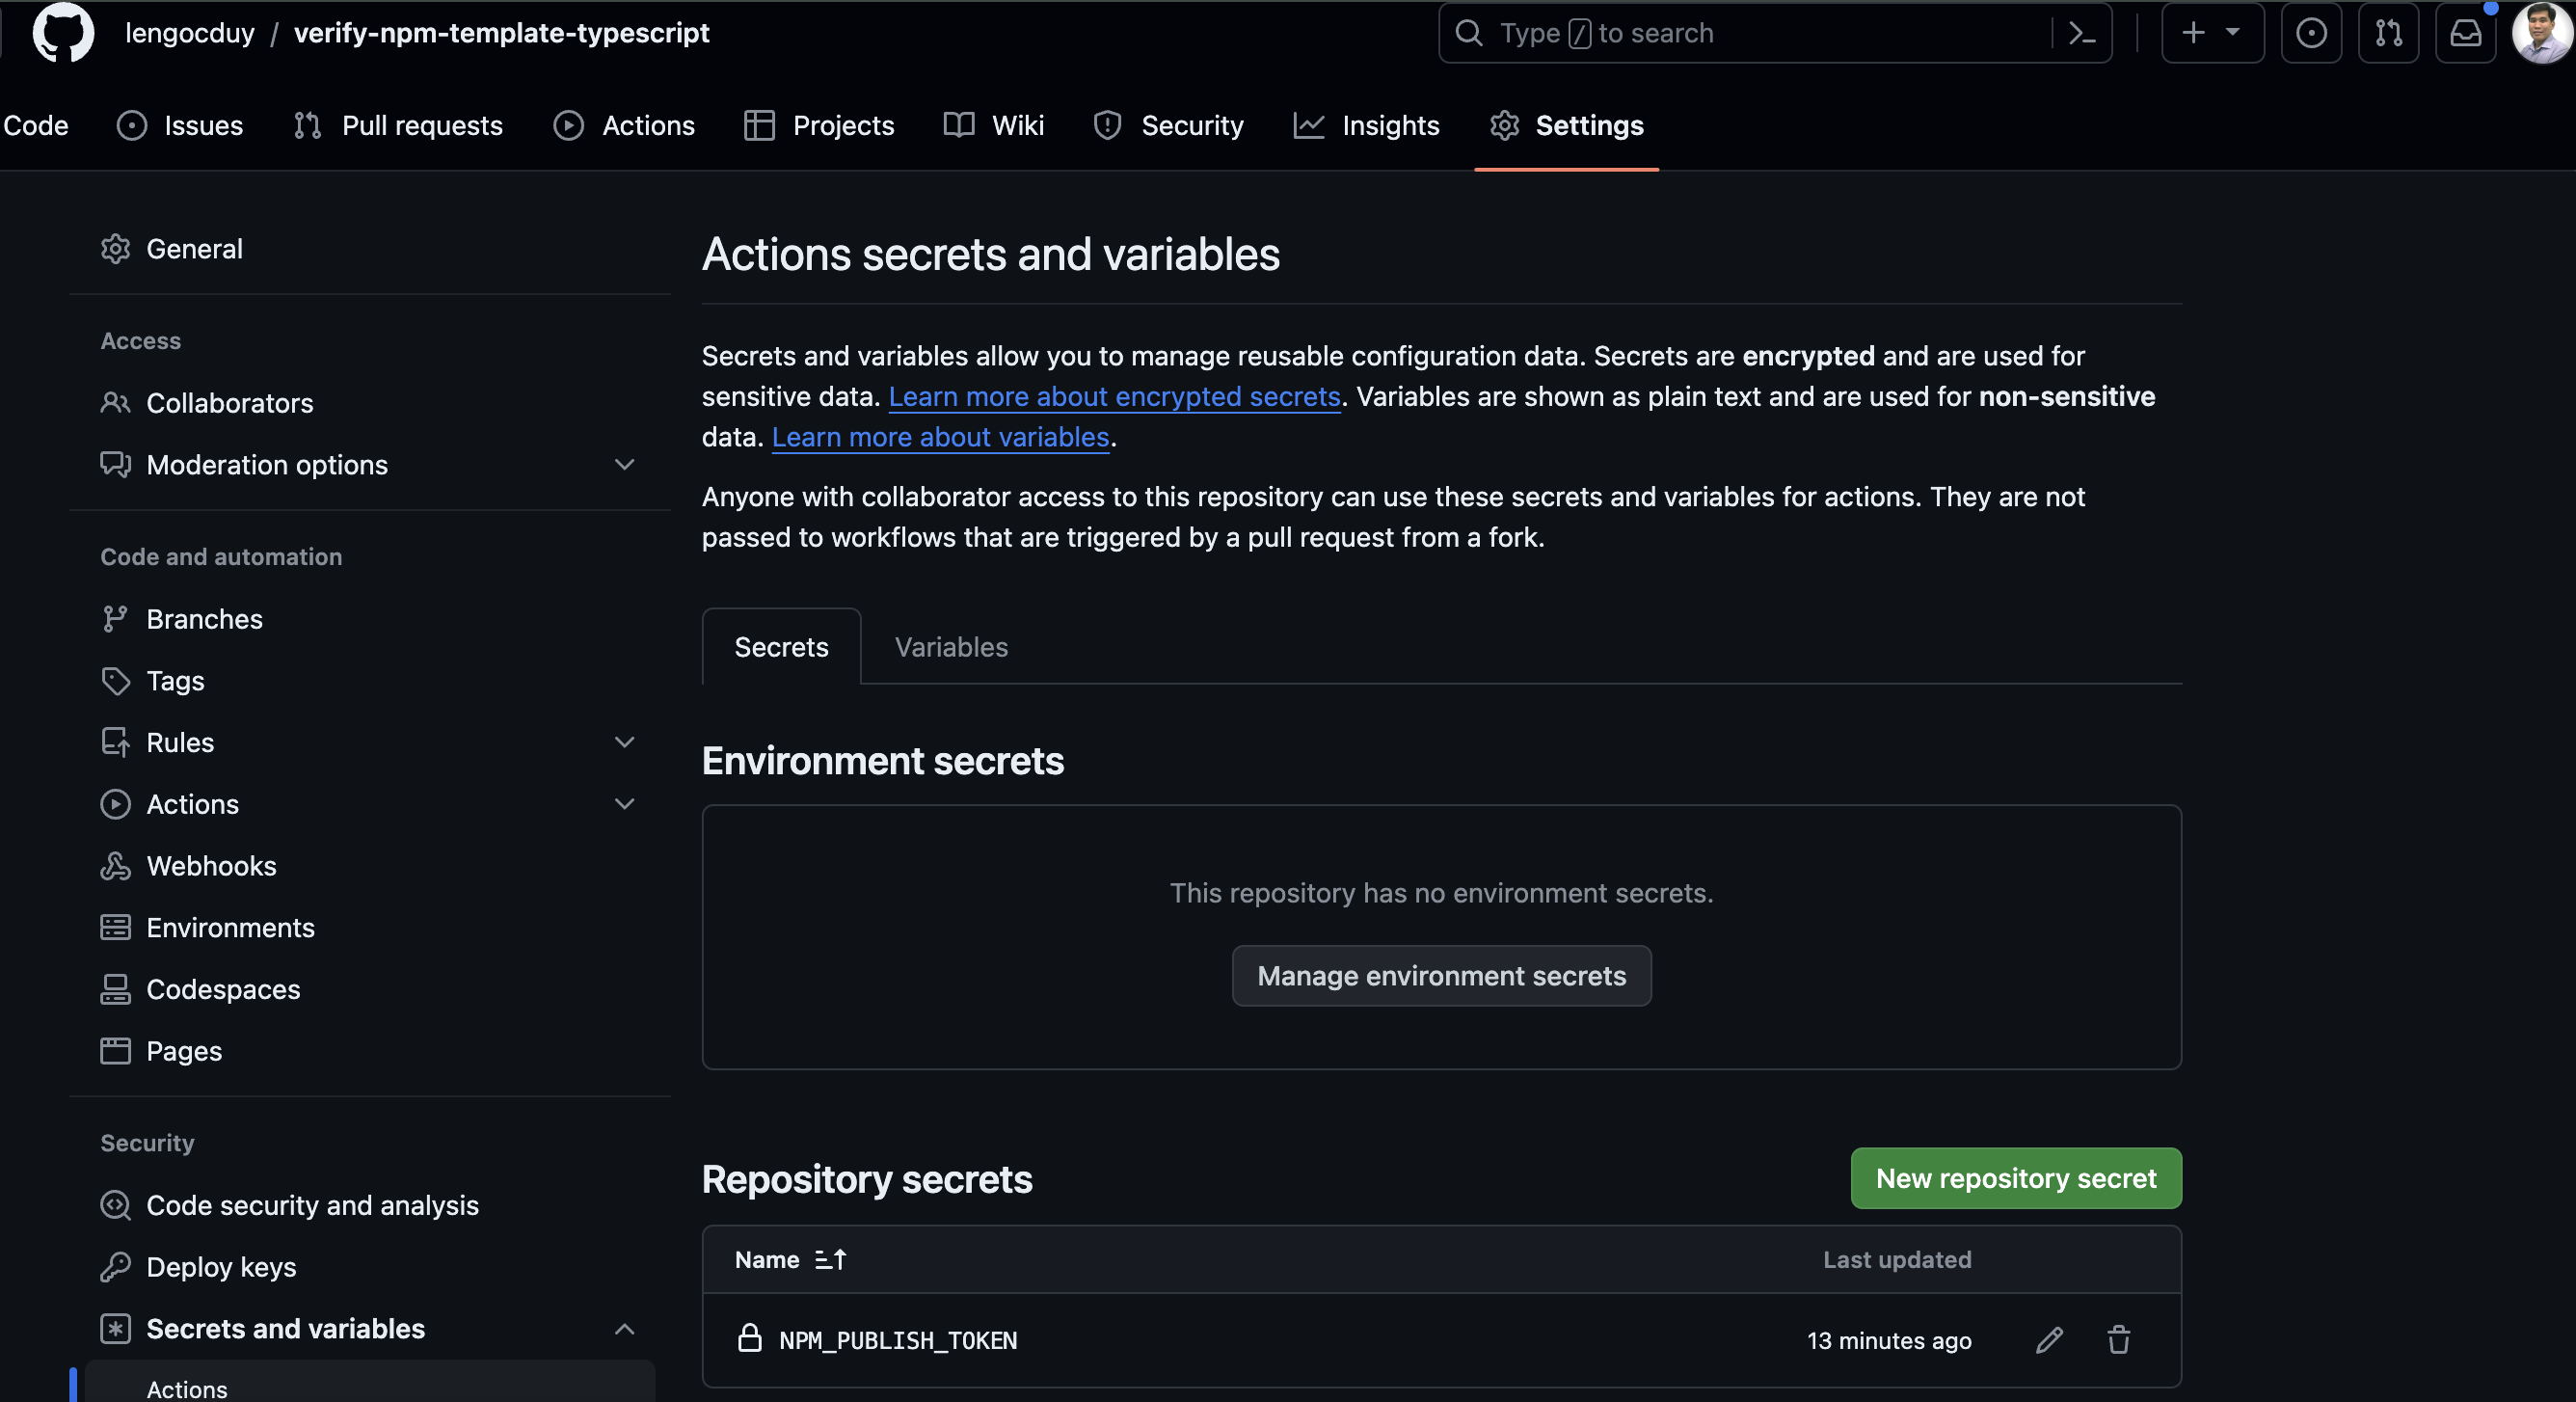
Task: Open the notifications inbox icon
Action: point(2465,33)
